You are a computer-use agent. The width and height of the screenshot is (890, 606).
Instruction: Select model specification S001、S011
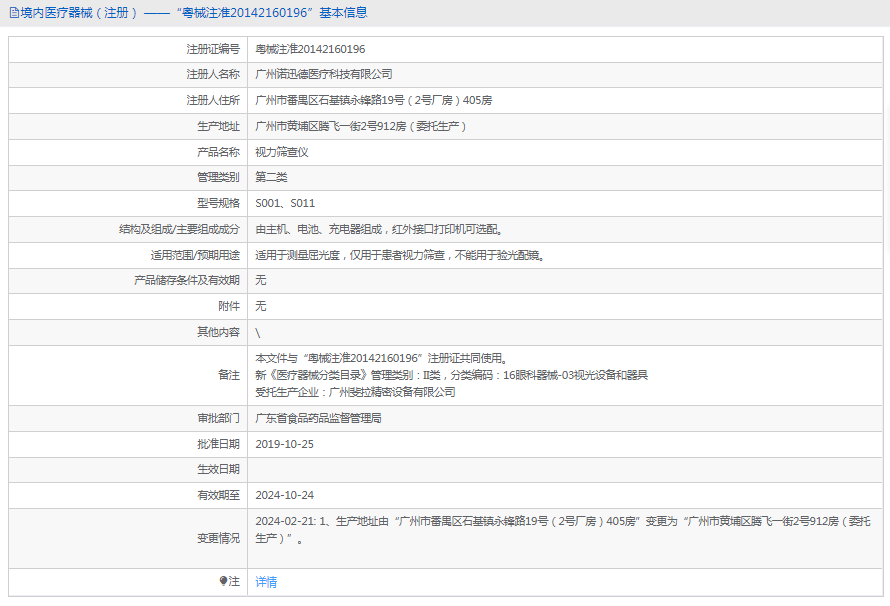tap(285, 203)
